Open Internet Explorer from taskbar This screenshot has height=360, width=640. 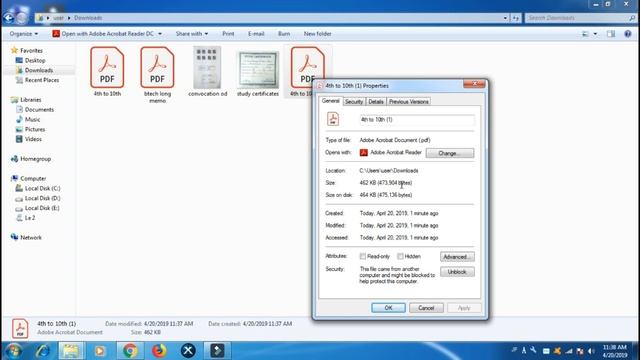click(42, 351)
